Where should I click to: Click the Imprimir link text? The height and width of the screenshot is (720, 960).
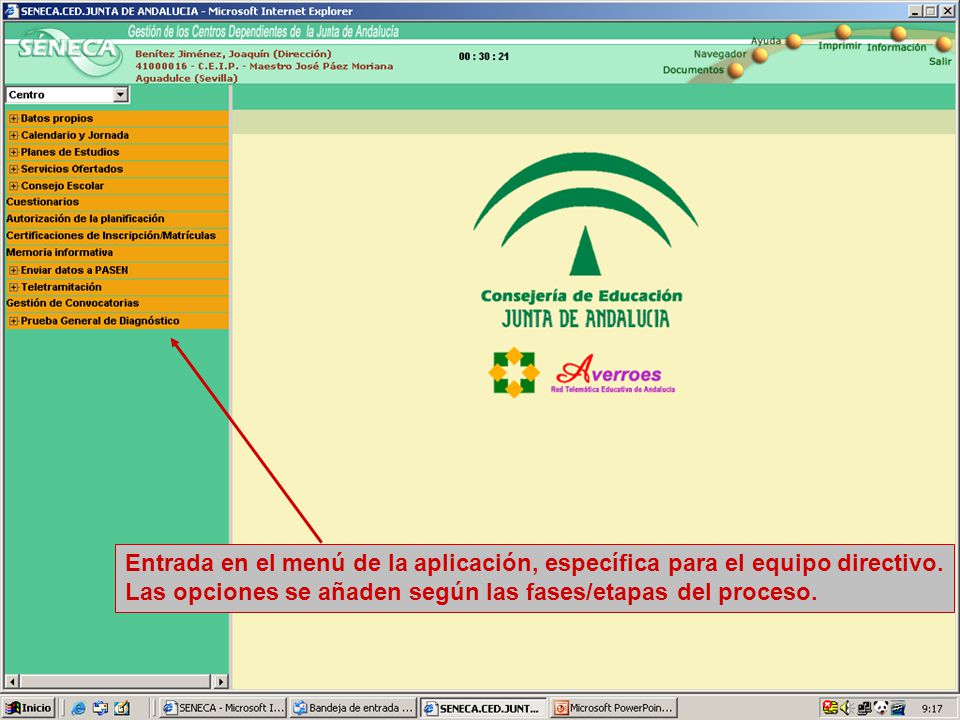[839, 46]
